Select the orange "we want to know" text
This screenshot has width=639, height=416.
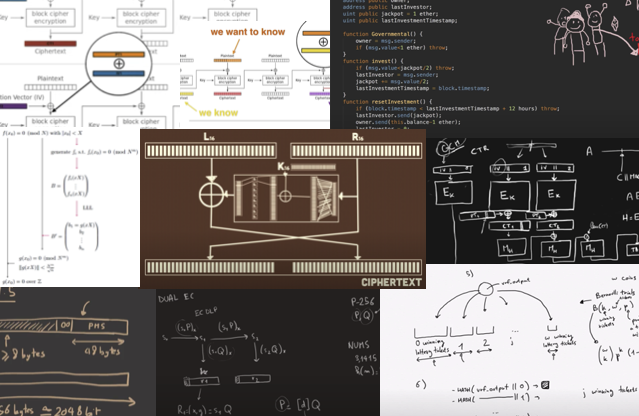[x=243, y=32]
